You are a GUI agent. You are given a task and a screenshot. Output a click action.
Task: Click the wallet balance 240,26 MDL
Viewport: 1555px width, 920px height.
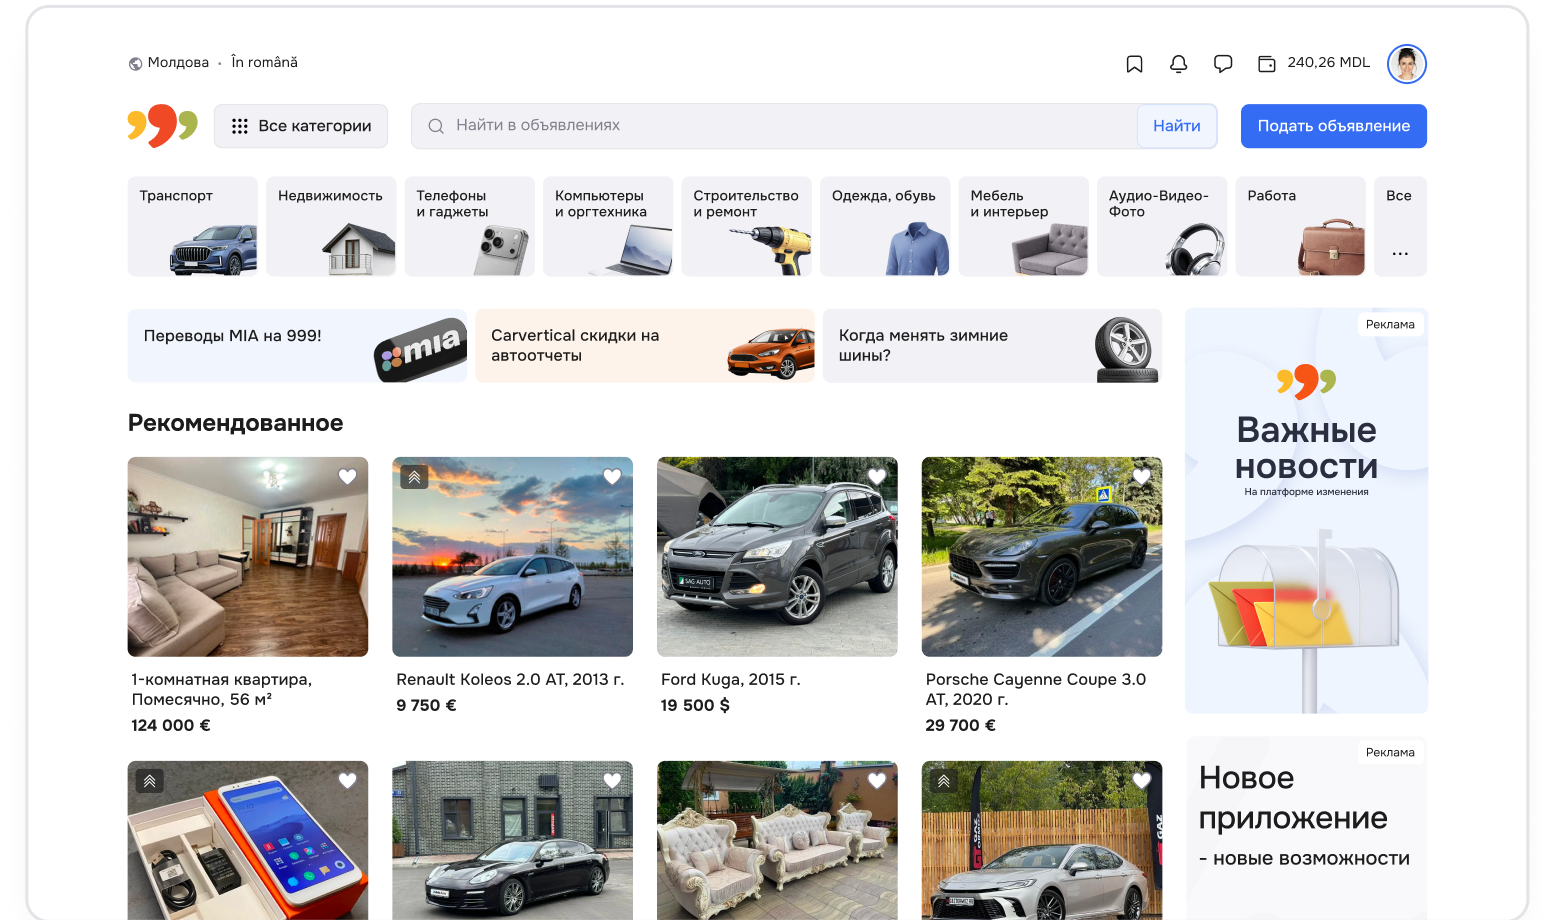coord(1313,63)
